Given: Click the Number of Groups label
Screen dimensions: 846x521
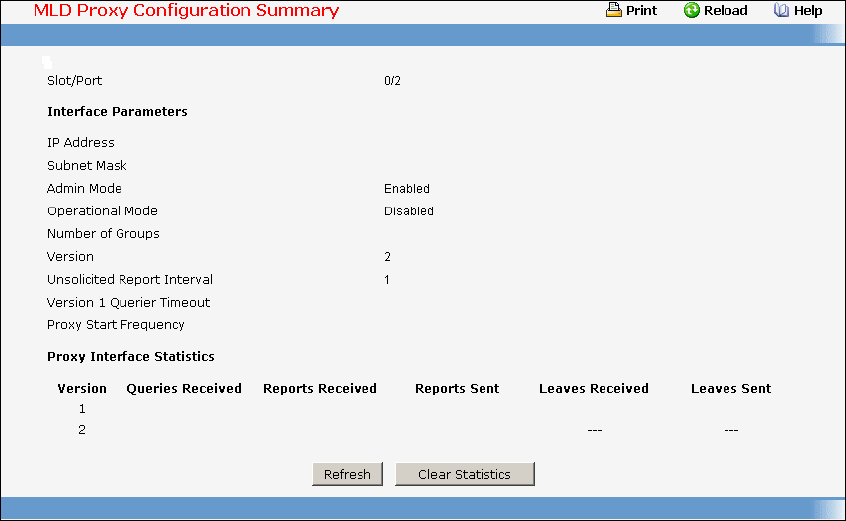Looking at the screenshot, I should point(104,234).
